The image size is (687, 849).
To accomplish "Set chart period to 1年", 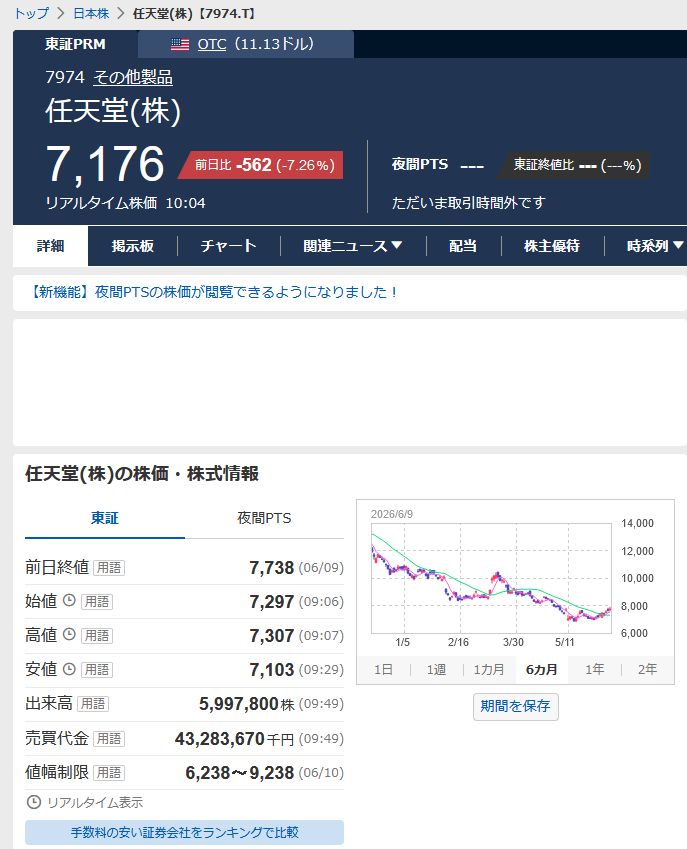I will [x=594, y=669].
